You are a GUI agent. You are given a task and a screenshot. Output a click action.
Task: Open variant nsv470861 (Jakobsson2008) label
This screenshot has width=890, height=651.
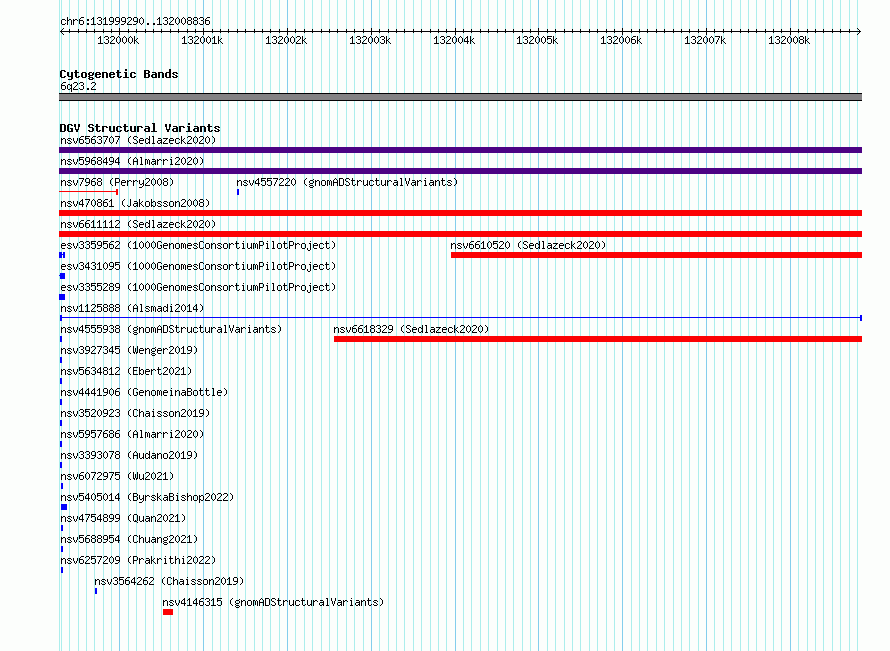click(x=135, y=203)
